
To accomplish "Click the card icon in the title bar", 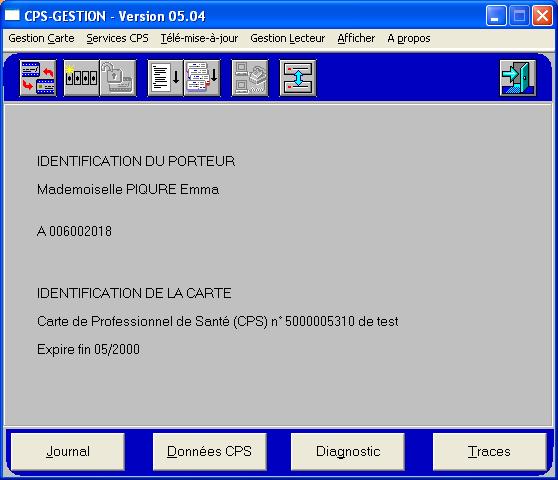I will [x=12, y=16].
